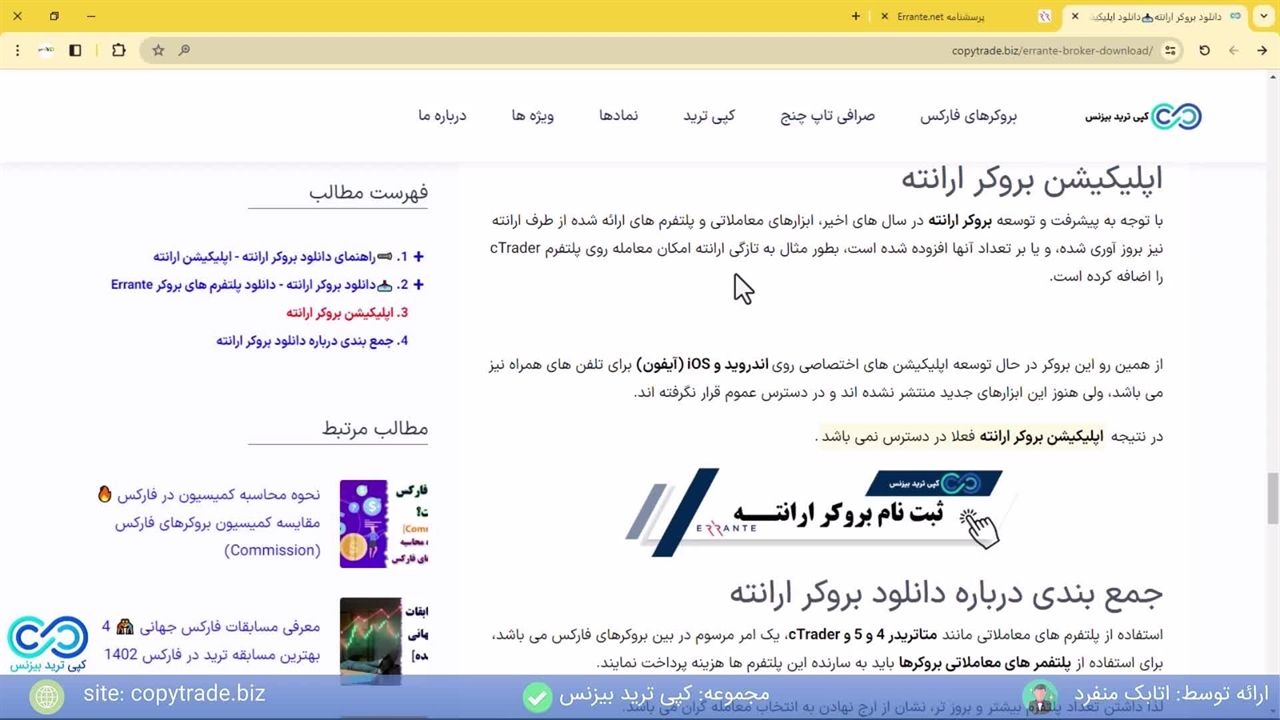Click the zoom magnifier icon in address bar
The width and height of the screenshot is (1280, 720).
[x=184, y=50]
